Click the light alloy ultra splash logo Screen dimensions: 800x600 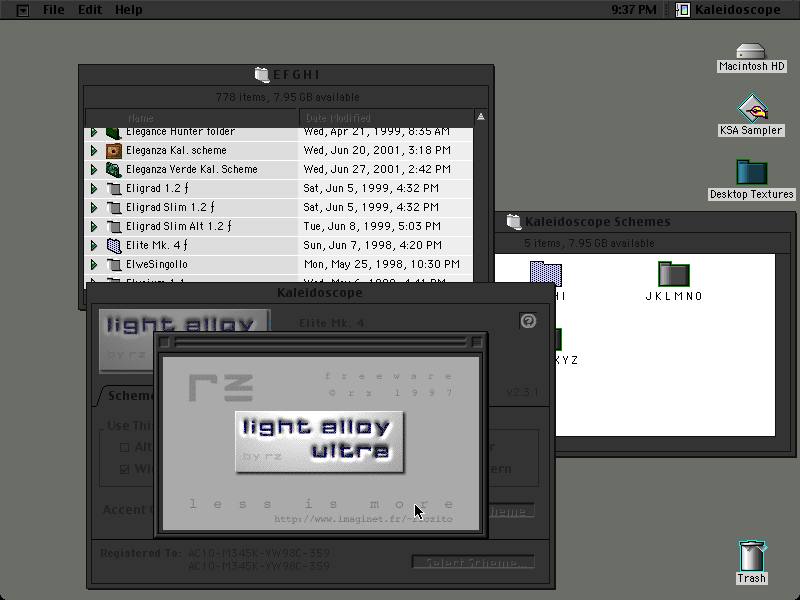click(320, 442)
